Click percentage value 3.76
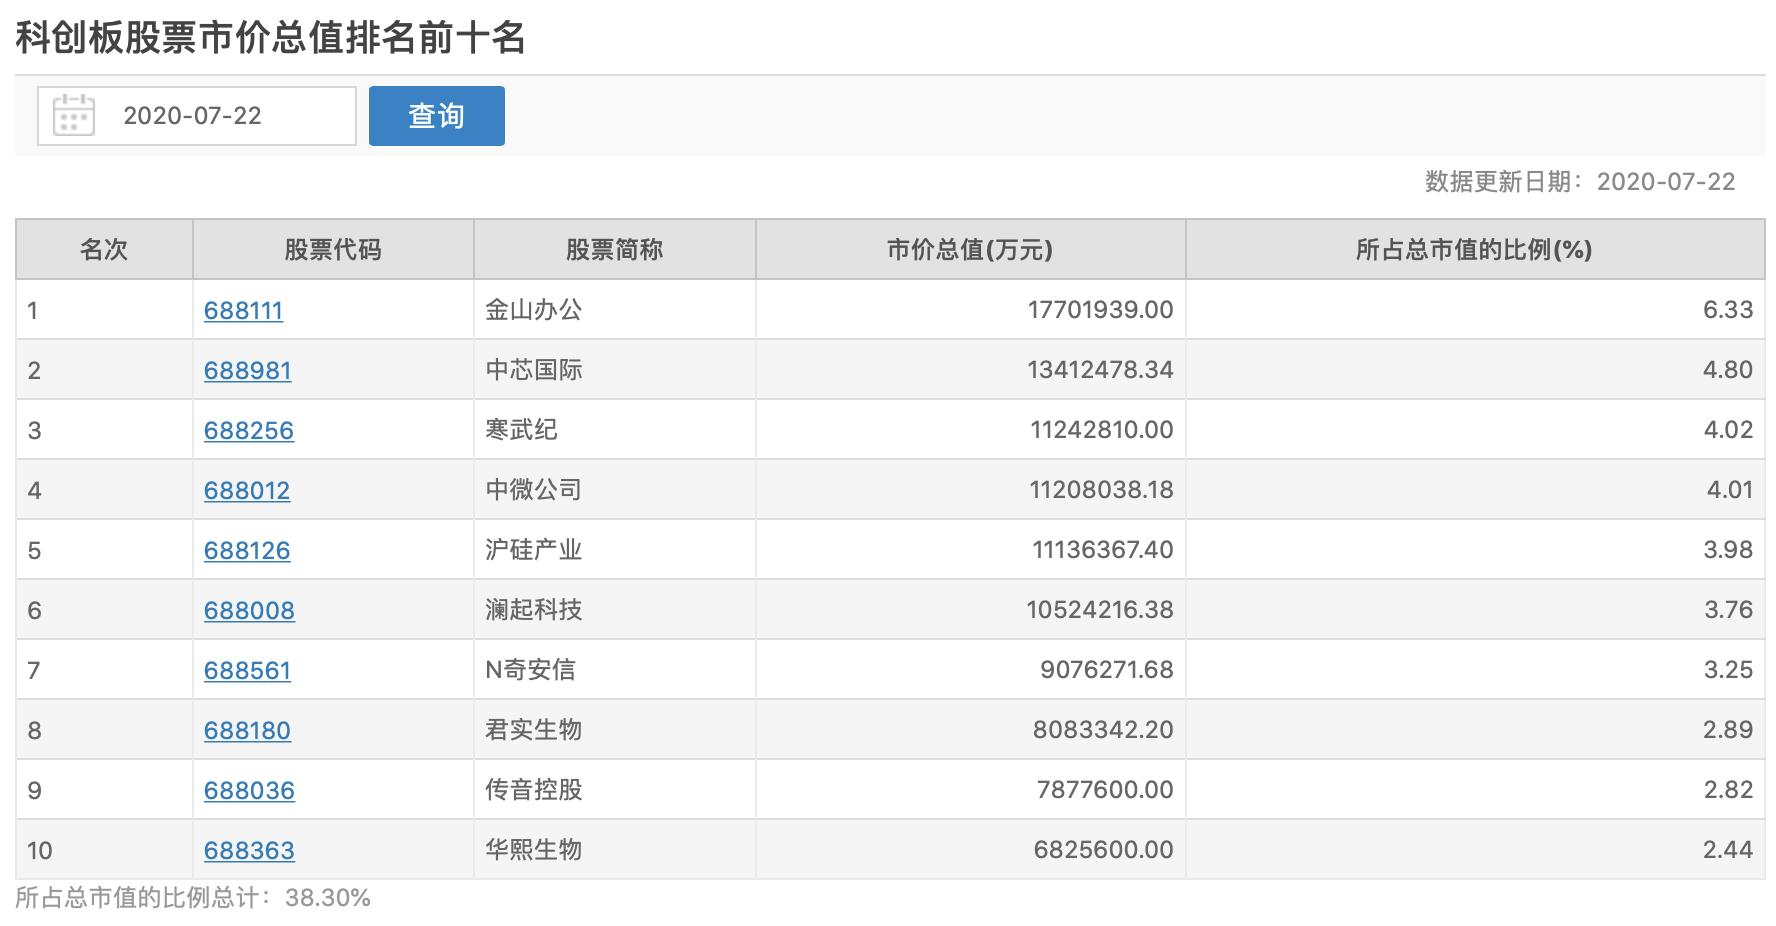This screenshot has height=926, width=1776. tap(1728, 610)
